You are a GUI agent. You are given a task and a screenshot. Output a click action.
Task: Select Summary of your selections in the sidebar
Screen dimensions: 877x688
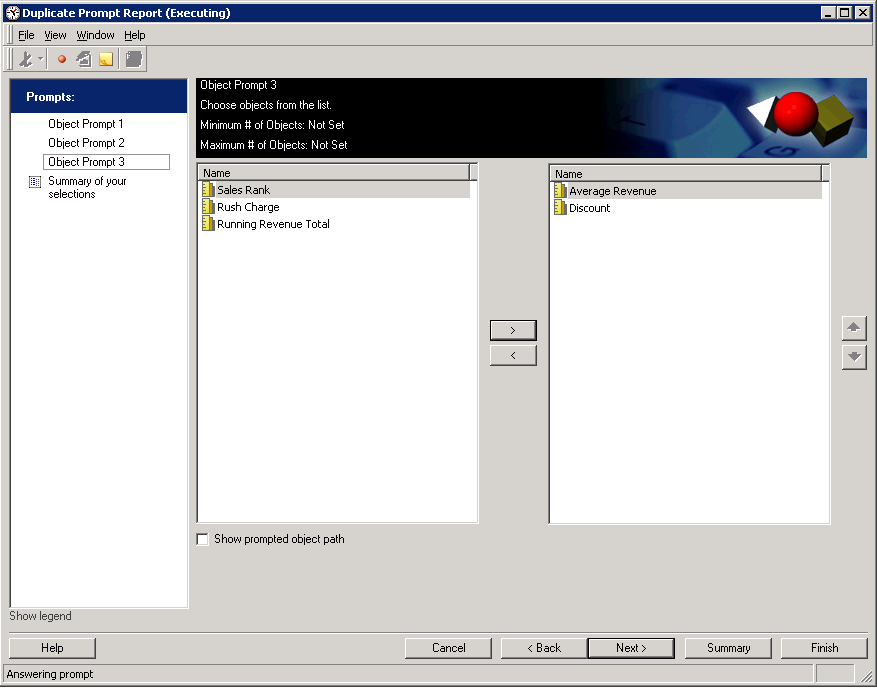[x=87, y=186]
